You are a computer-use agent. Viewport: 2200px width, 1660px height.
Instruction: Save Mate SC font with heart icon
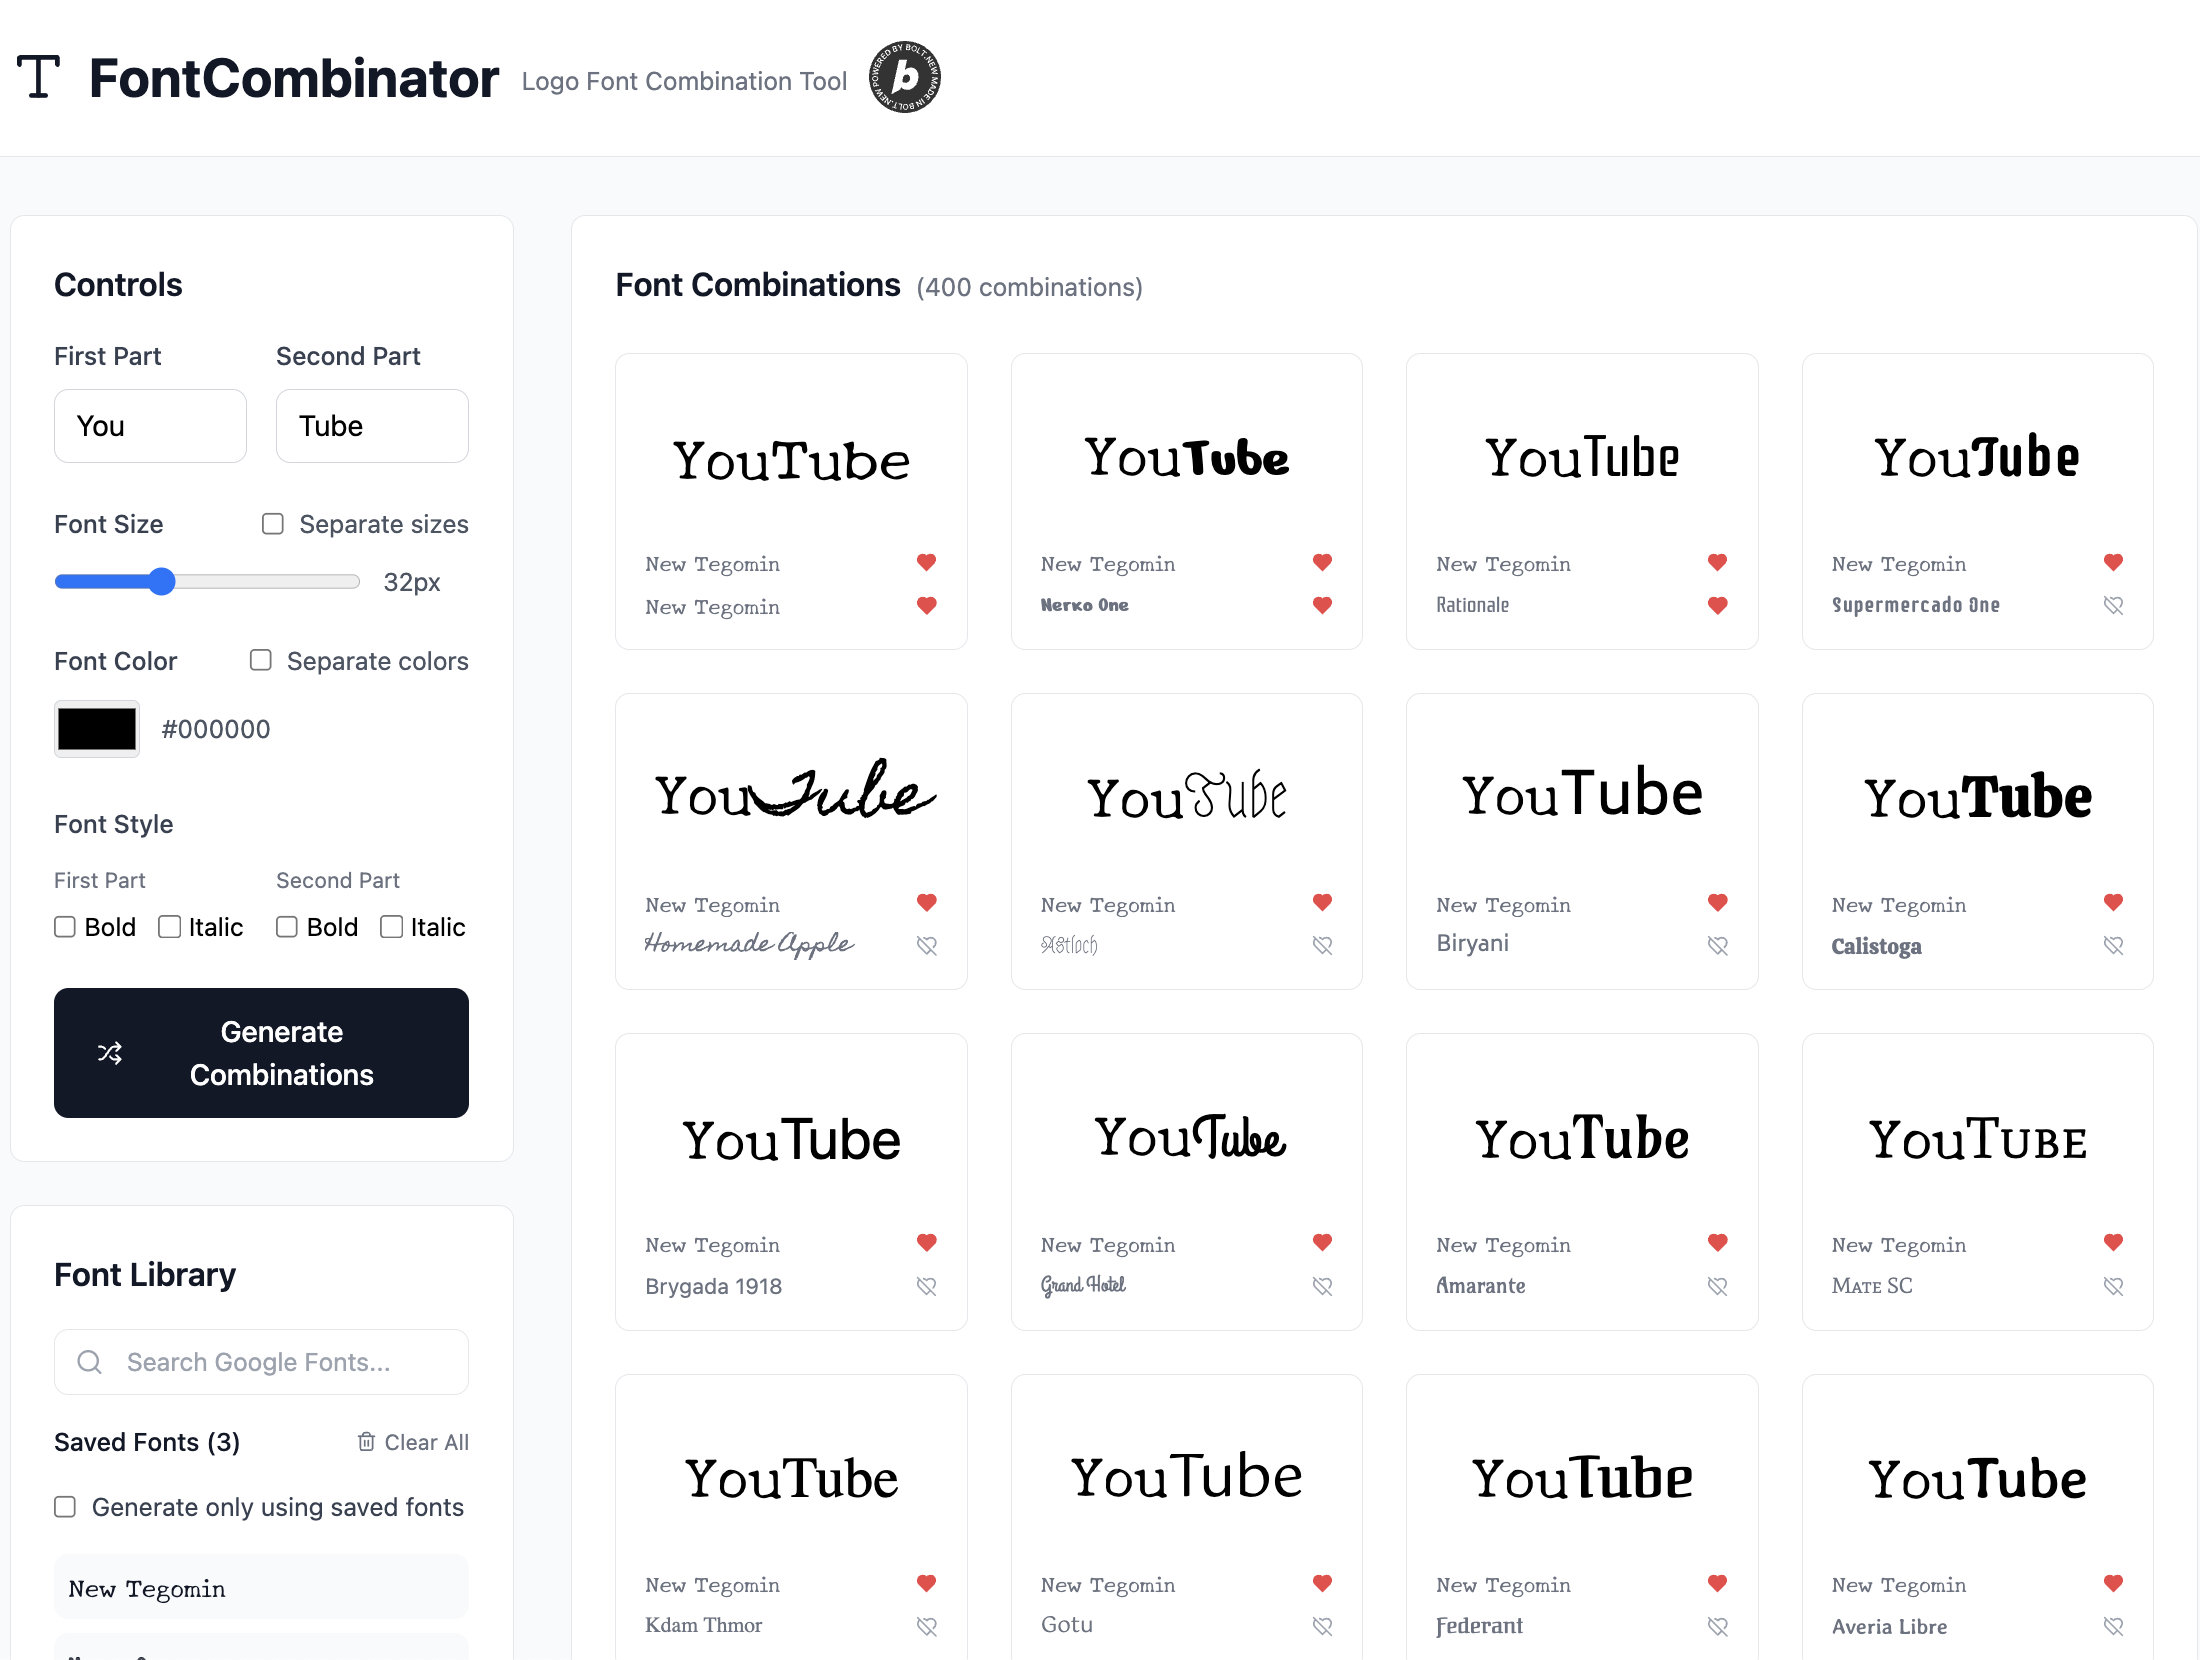coord(2113,1286)
